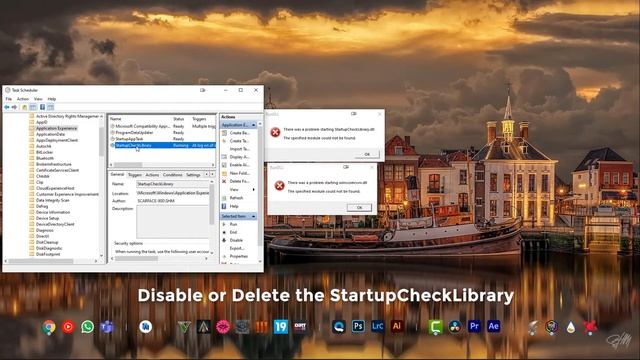Open the View menu
This screenshot has width=640, height=360.
tap(38, 99)
